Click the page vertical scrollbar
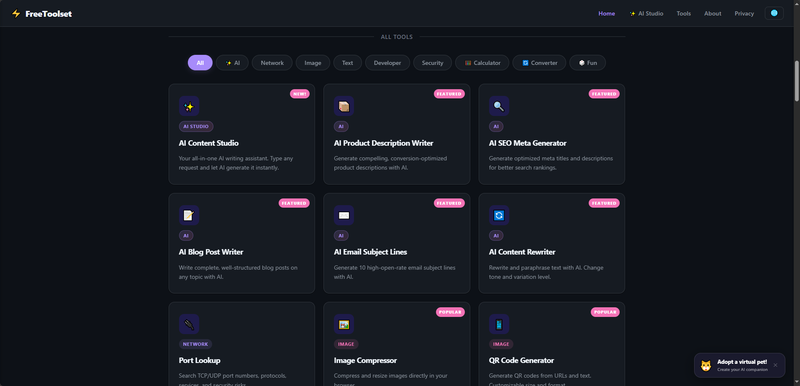The width and height of the screenshot is (800, 386). click(796, 81)
